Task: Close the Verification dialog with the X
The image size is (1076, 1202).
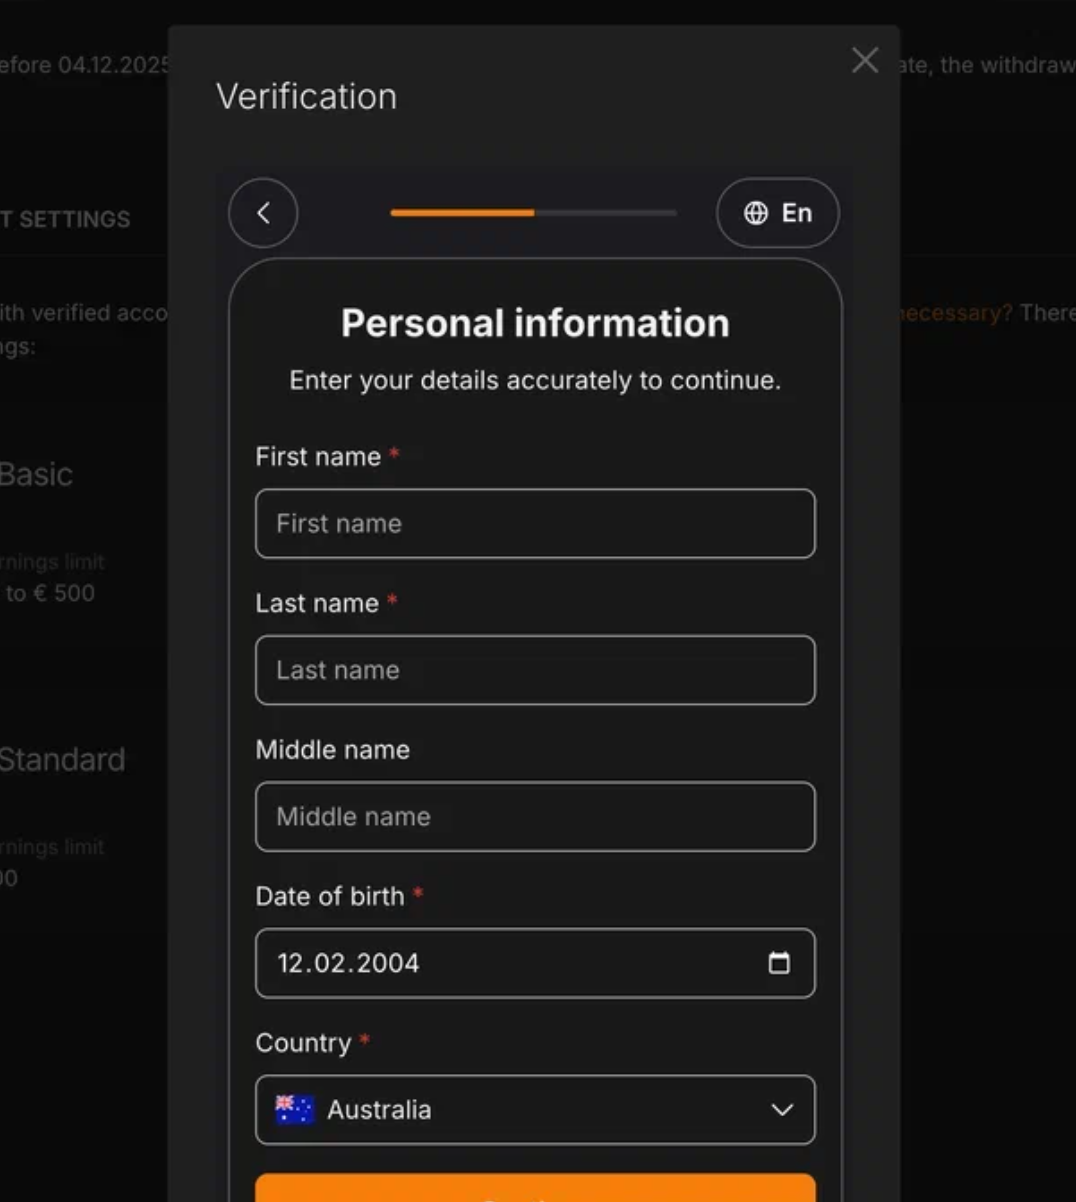Action: coord(865,61)
